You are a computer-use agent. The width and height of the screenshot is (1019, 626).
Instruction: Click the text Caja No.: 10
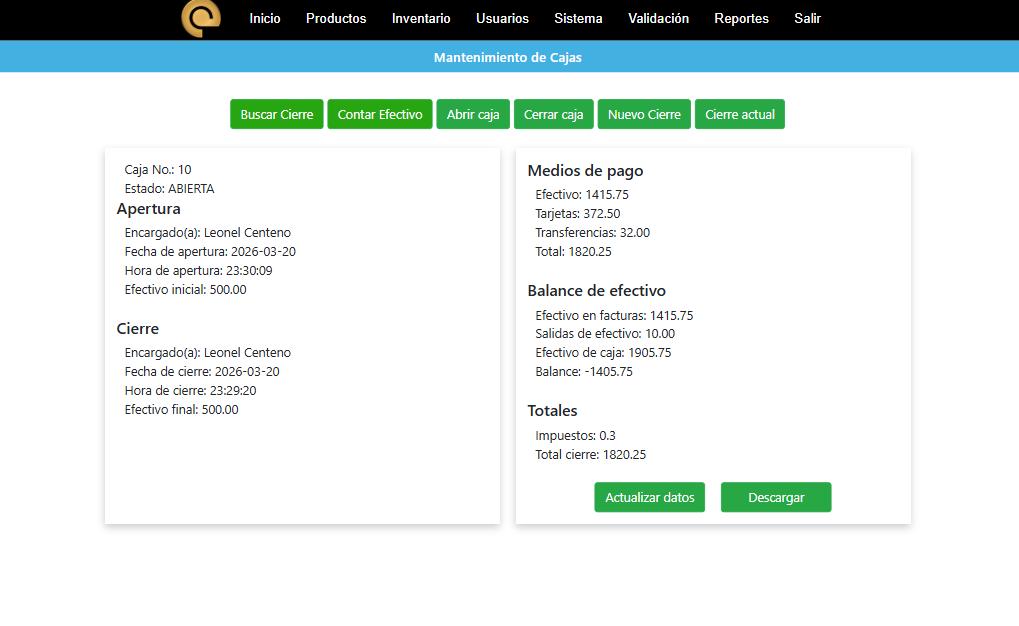tap(158, 170)
